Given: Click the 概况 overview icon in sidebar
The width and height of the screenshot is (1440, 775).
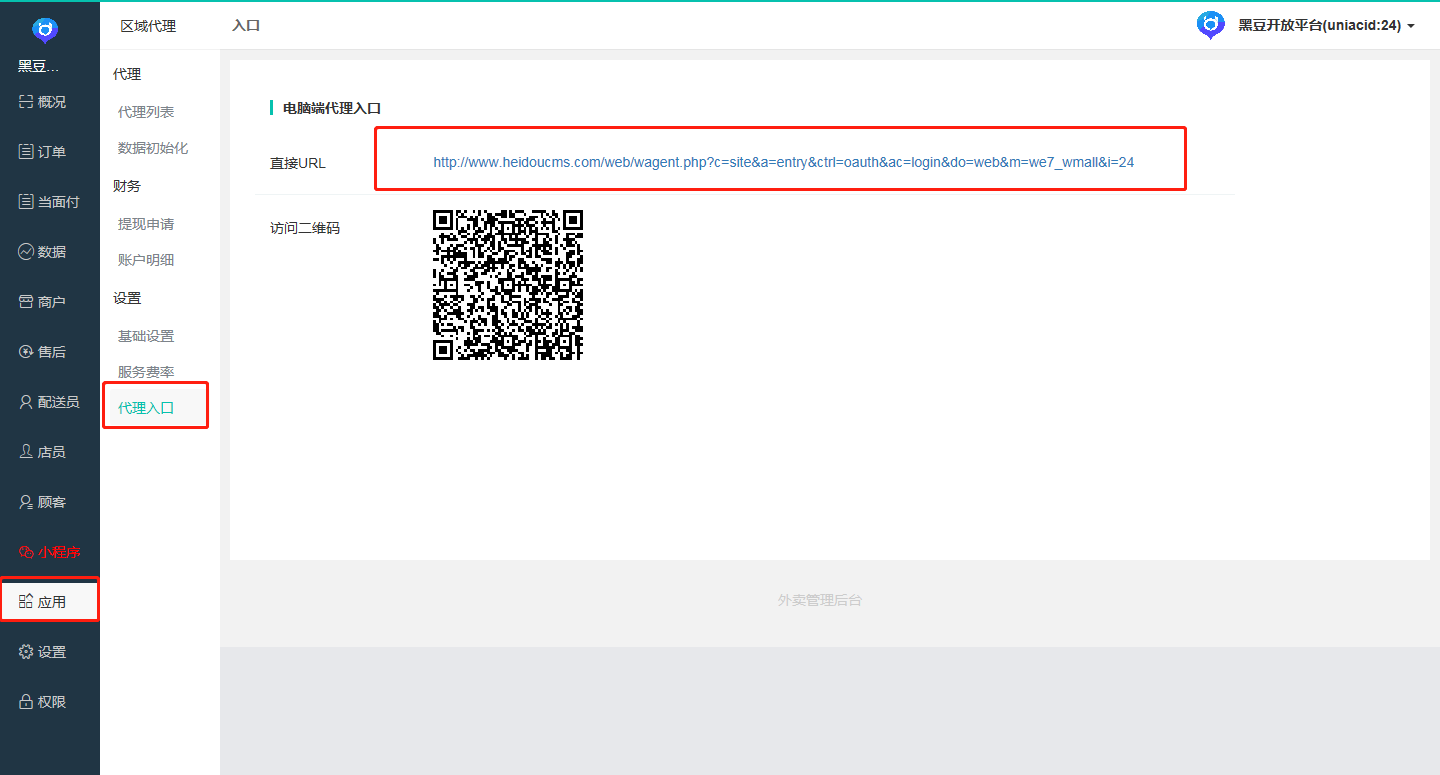Looking at the screenshot, I should [x=26, y=102].
